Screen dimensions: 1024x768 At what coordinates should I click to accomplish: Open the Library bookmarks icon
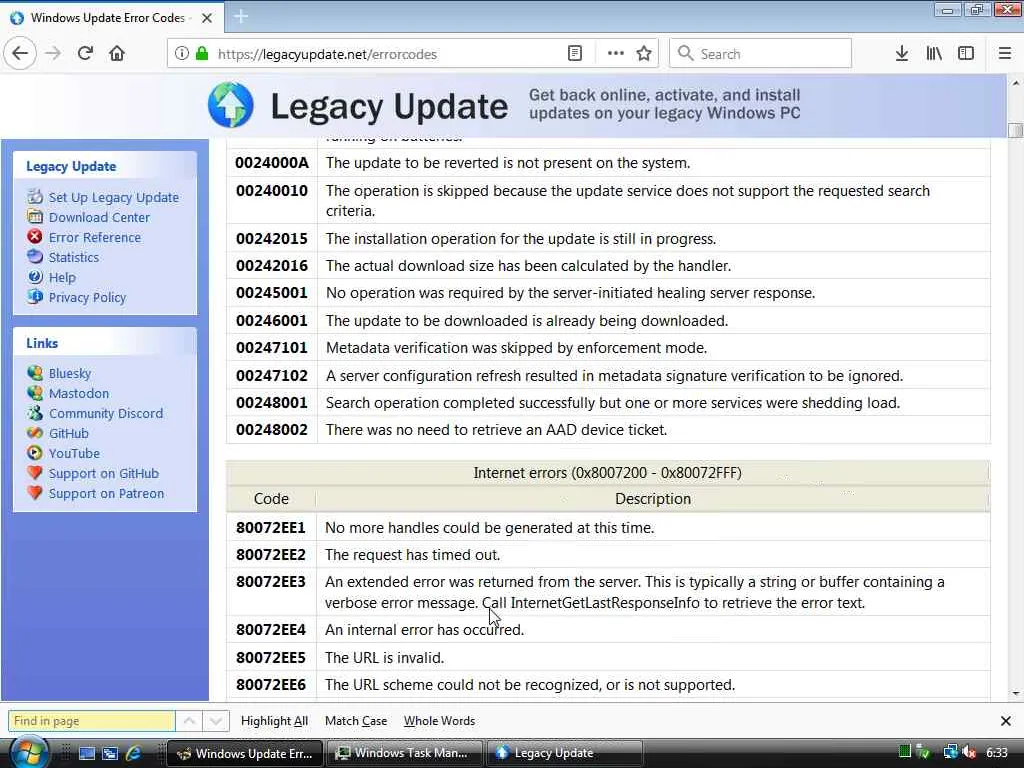coord(934,54)
